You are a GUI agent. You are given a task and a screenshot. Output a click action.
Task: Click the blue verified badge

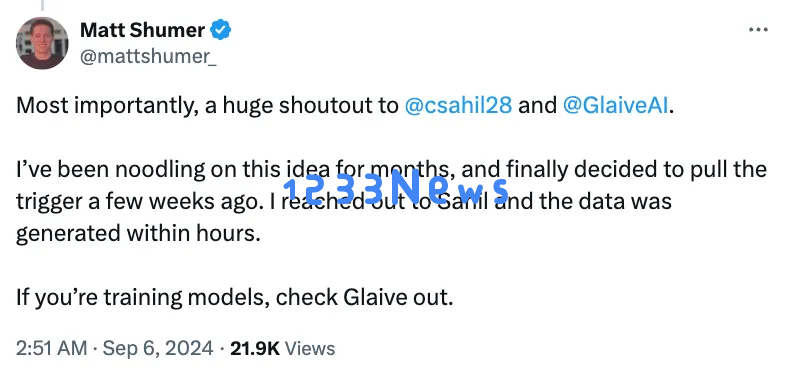[220, 30]
